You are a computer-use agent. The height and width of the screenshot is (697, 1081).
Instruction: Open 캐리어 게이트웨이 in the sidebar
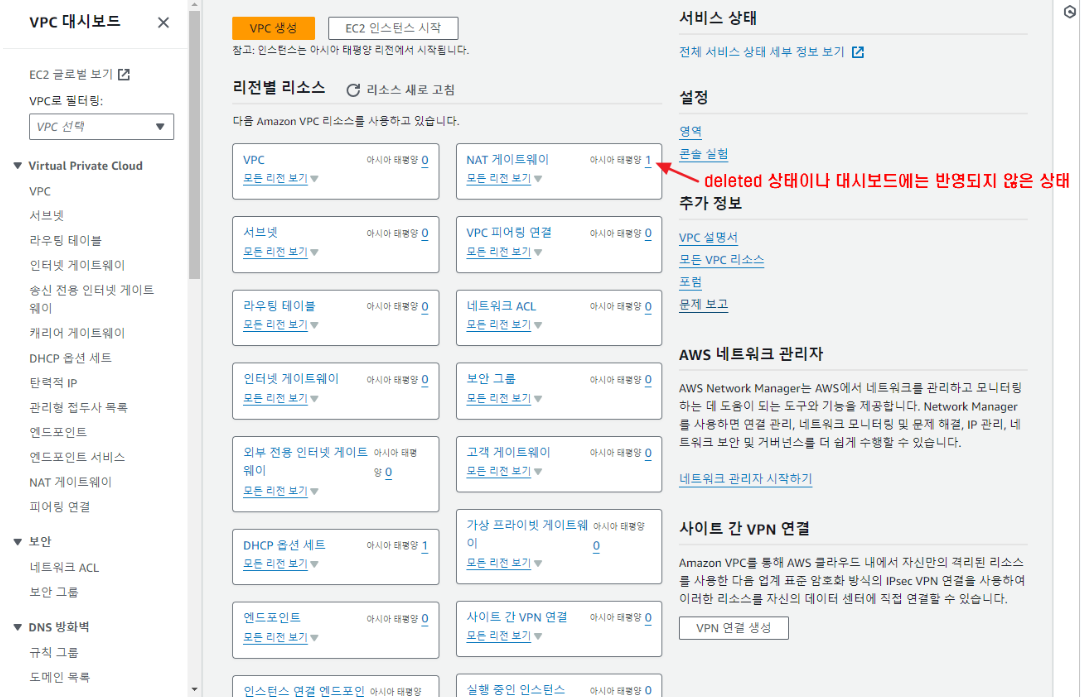click(77, 334)
